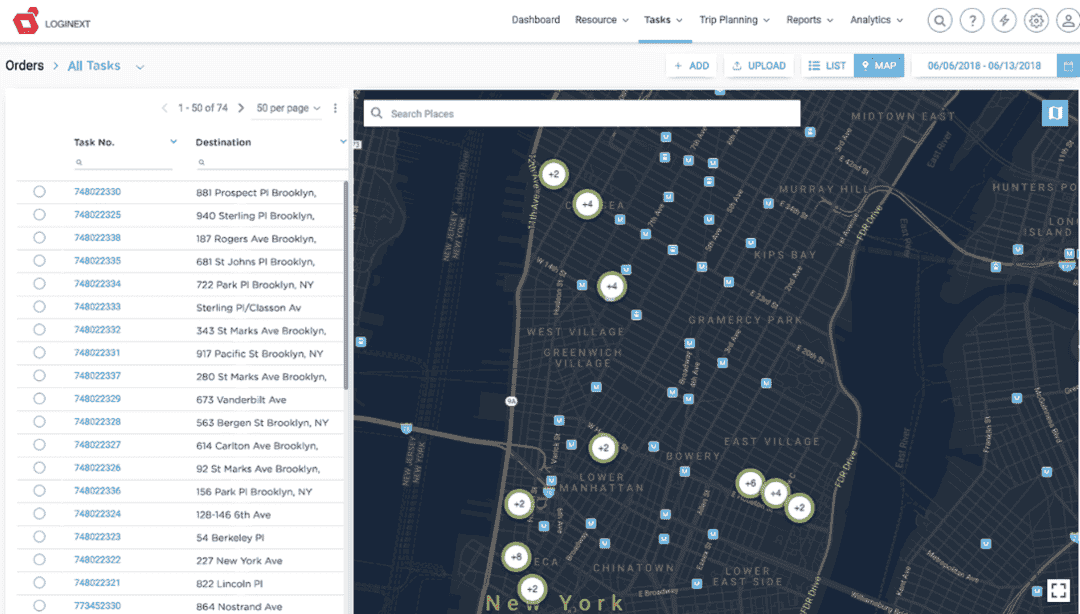Switch to the LIST view tab
The image size is (1080, 614).
[x=827, y=65]
